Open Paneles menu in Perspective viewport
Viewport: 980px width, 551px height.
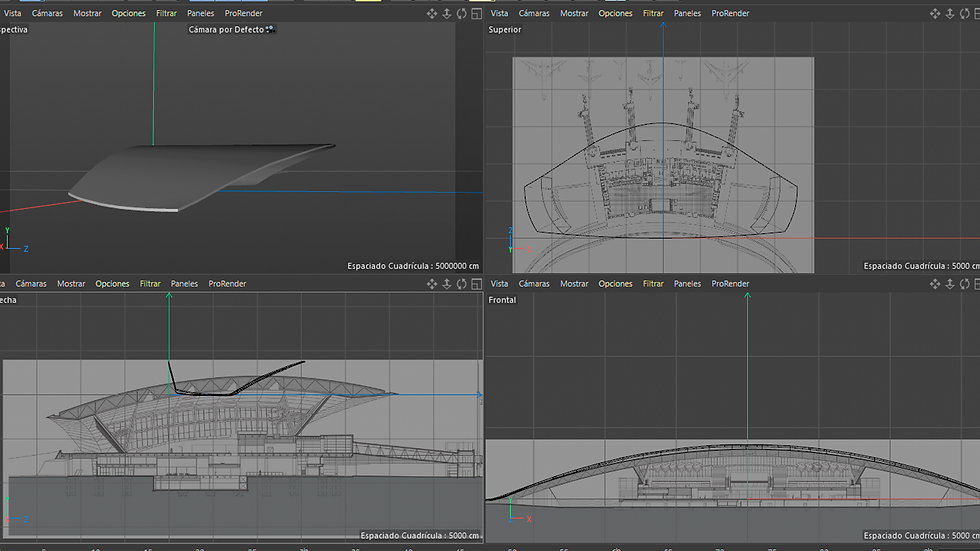coord(201,13)
